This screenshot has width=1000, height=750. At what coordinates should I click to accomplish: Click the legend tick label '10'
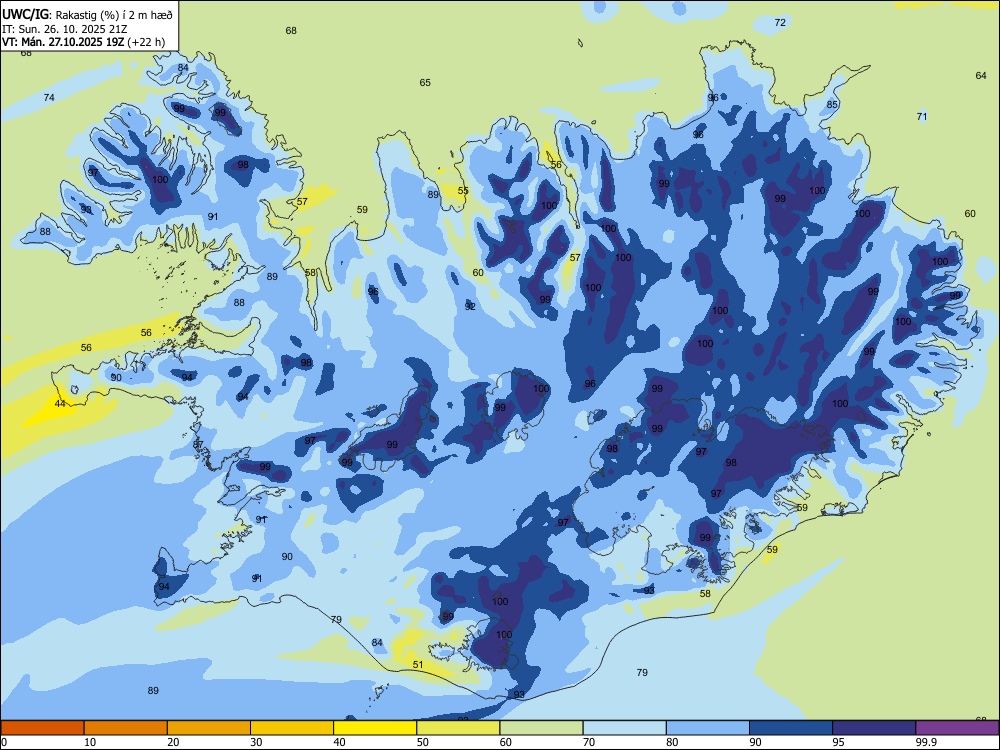(x=90, y=742)
